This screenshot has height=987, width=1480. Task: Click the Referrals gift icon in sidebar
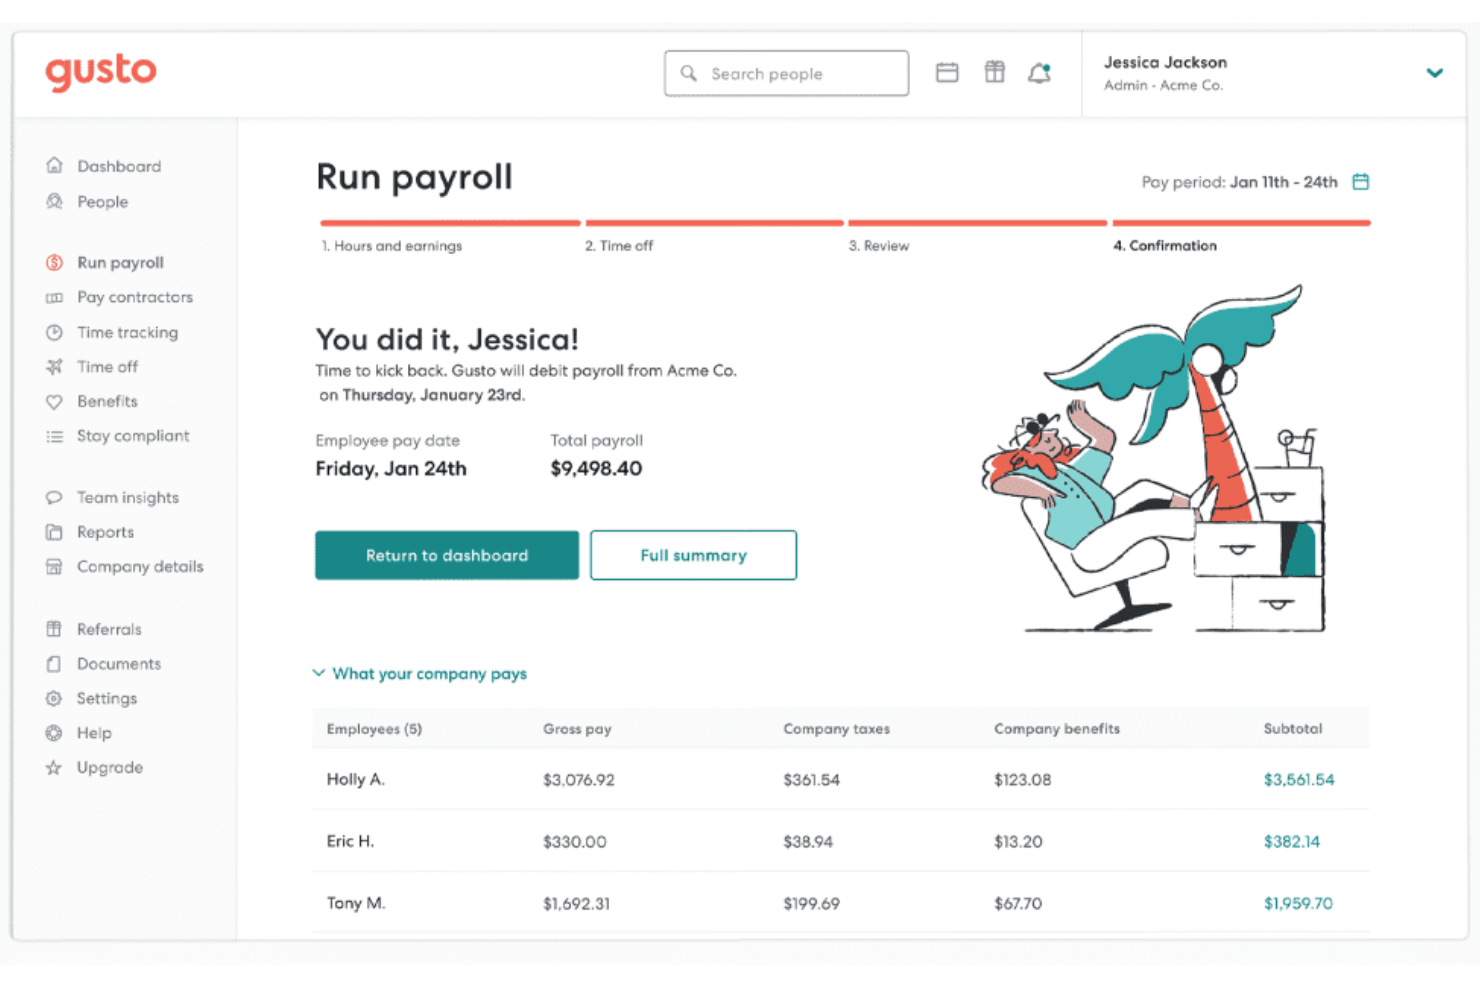[55, 628]
